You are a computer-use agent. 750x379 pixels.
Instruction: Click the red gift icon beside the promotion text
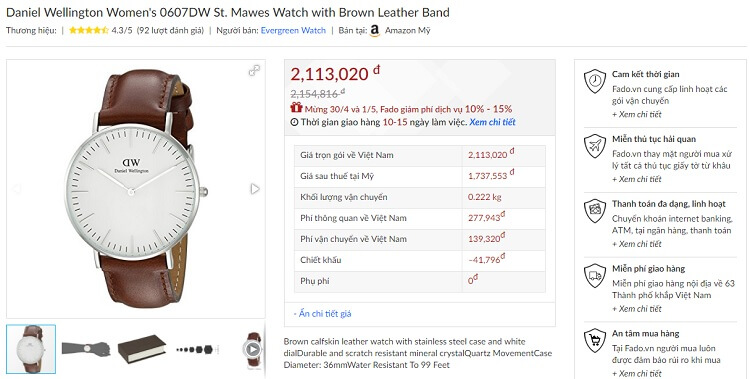click(296, 108)
